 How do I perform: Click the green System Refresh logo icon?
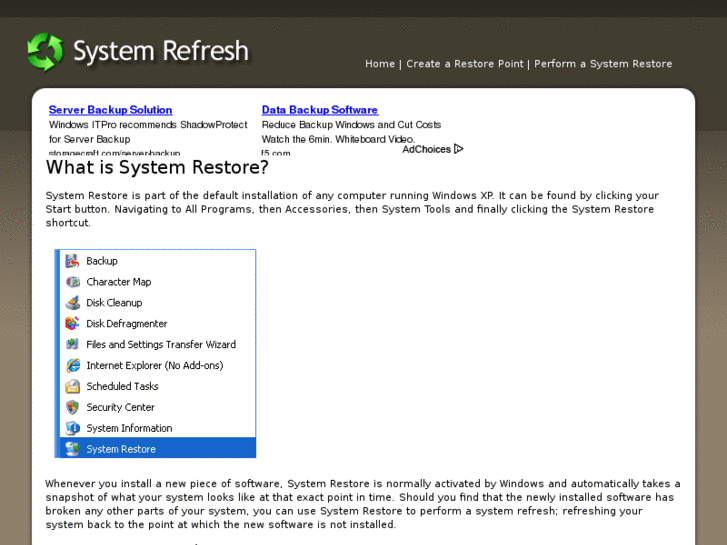pyautogui.click(x=45, y=52)
